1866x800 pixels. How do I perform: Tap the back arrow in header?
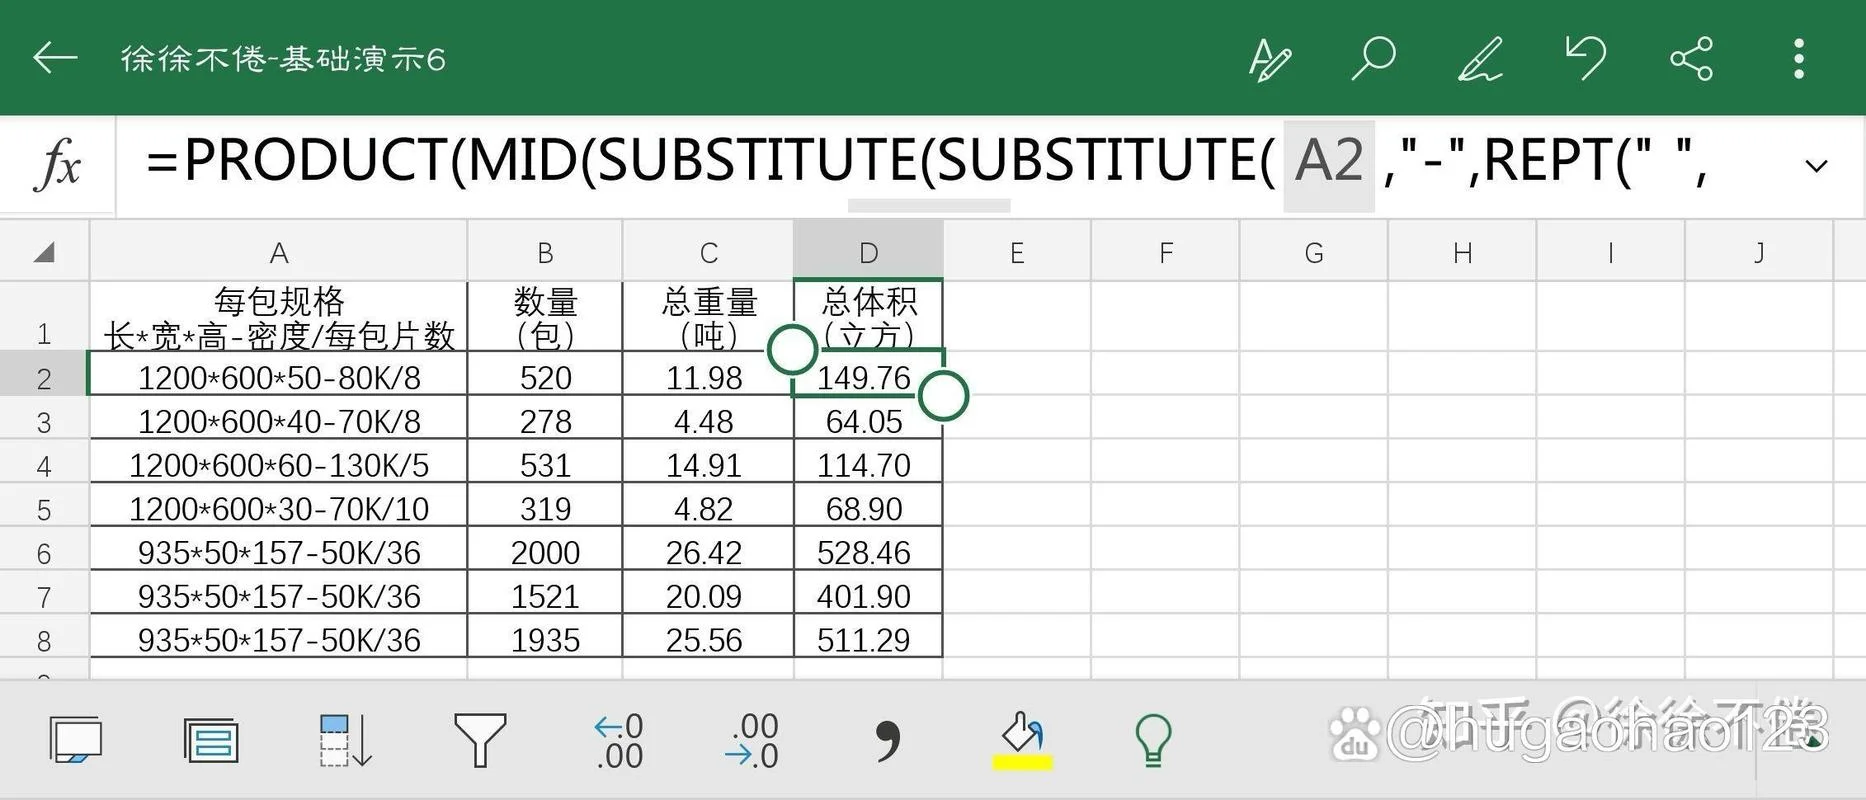(x=55, y=58)
